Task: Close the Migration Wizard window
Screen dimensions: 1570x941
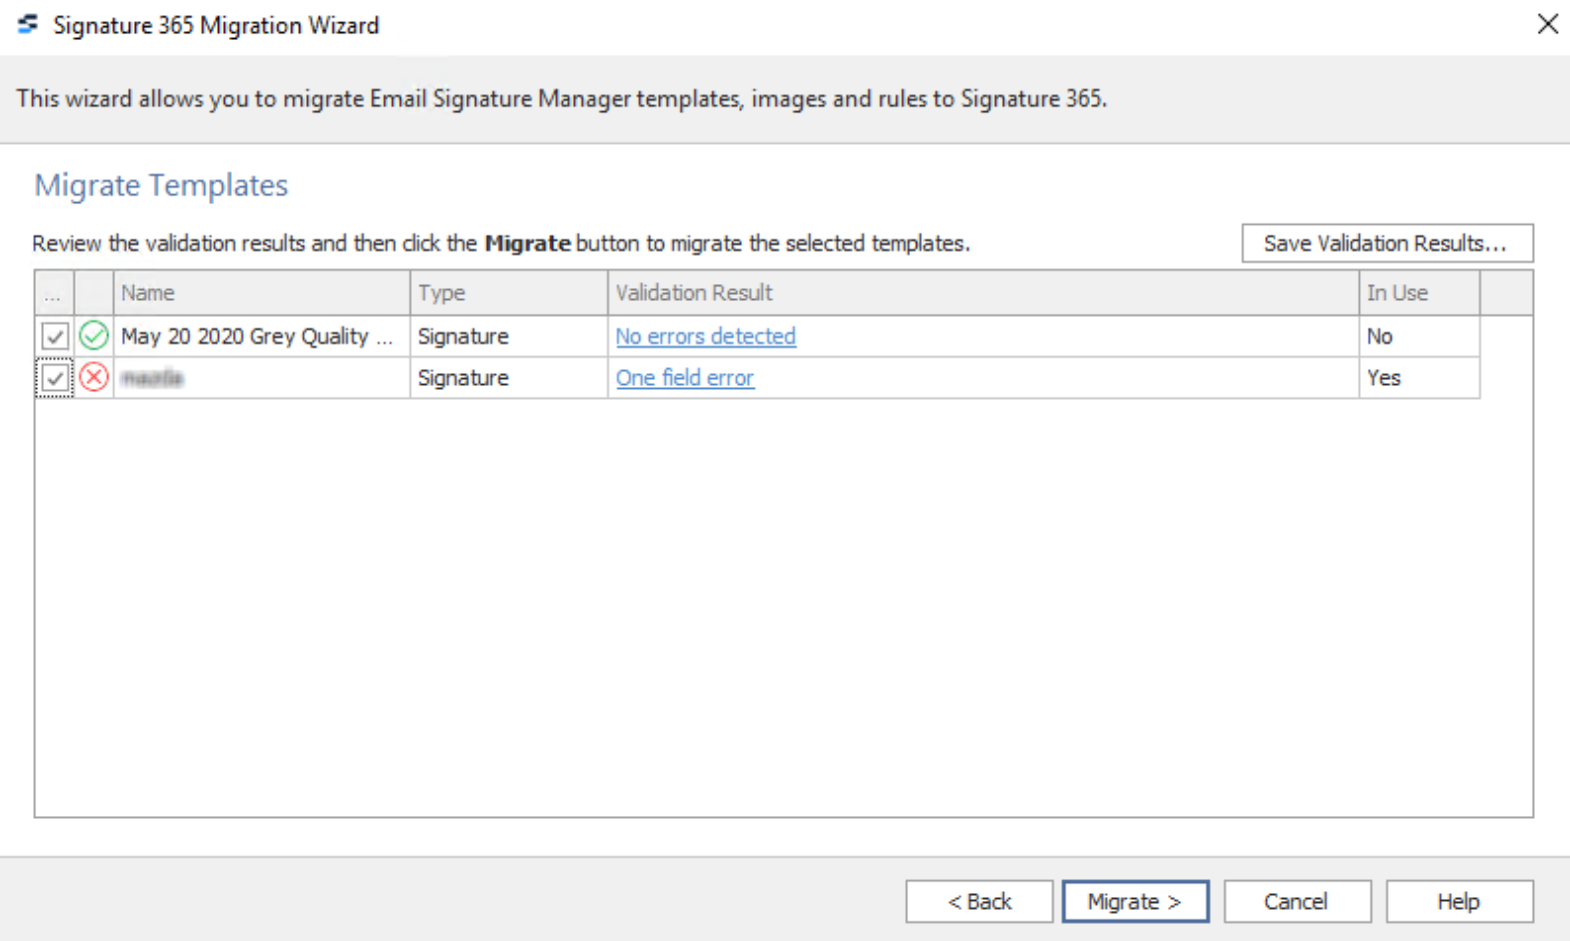Action: coord(1547,24)
